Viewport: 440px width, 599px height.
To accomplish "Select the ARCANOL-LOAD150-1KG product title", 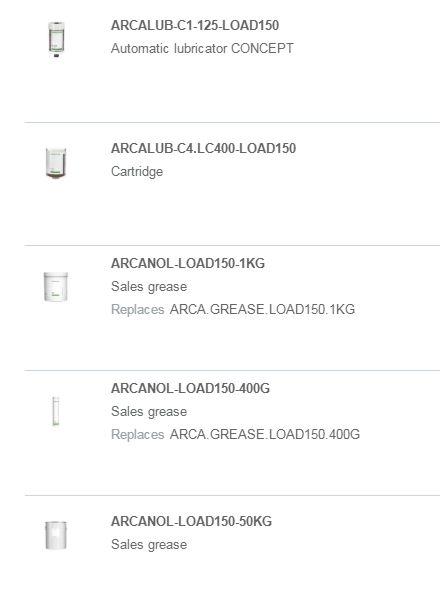I will tap(188, 263).
